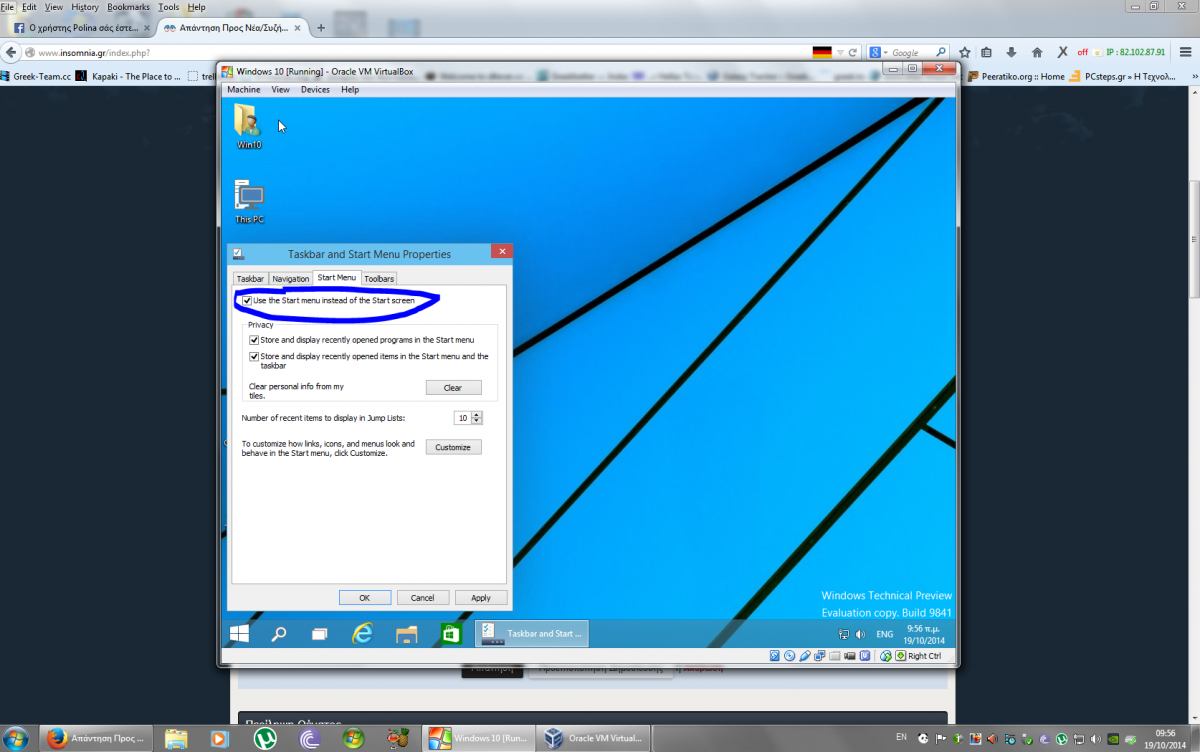The image size is (1200, 752).
Task: Click VirtualBox optical disk indicator
Action: pyautogui.click(x=790, y=656)
